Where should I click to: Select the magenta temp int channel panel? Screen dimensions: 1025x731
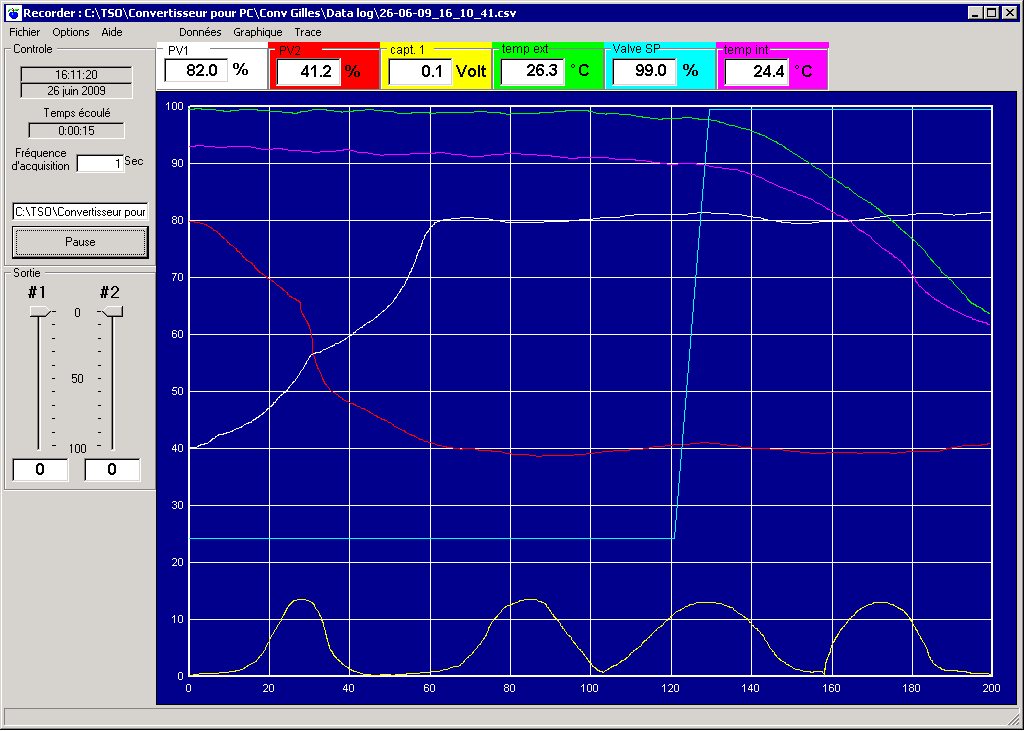[772, 67]
